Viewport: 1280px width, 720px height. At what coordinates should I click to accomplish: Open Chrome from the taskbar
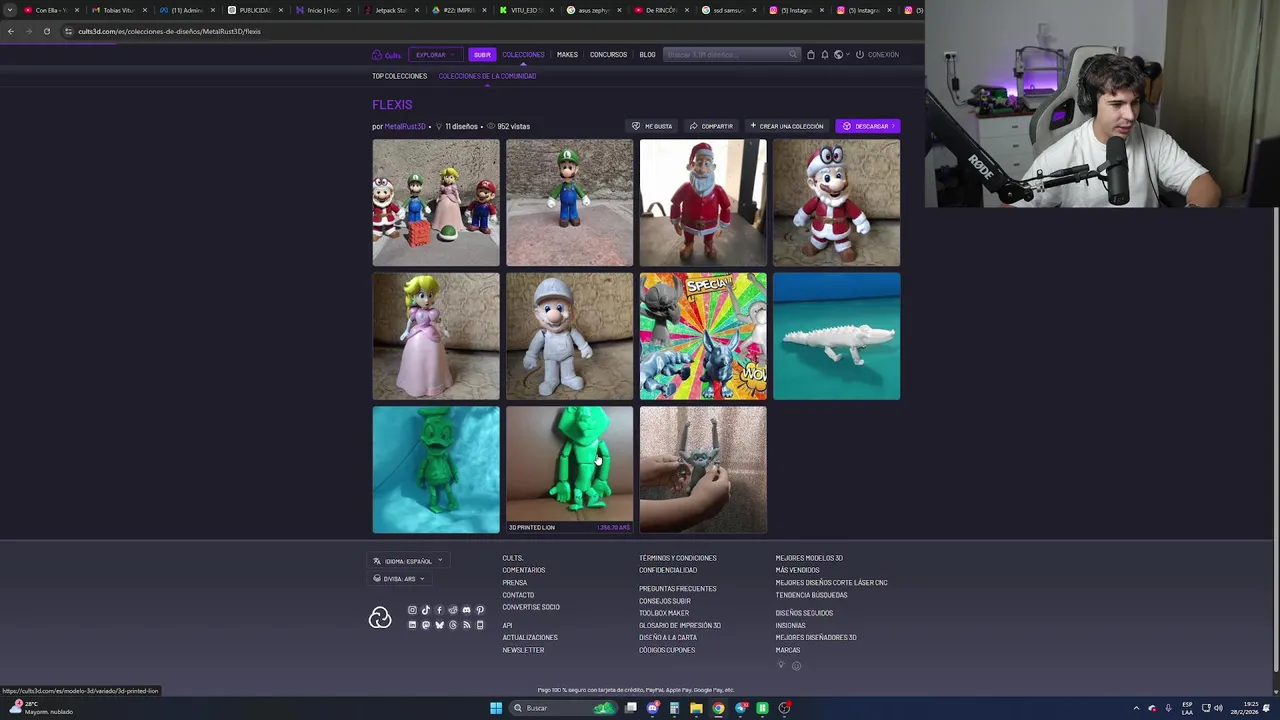click(x=718, y=708)
